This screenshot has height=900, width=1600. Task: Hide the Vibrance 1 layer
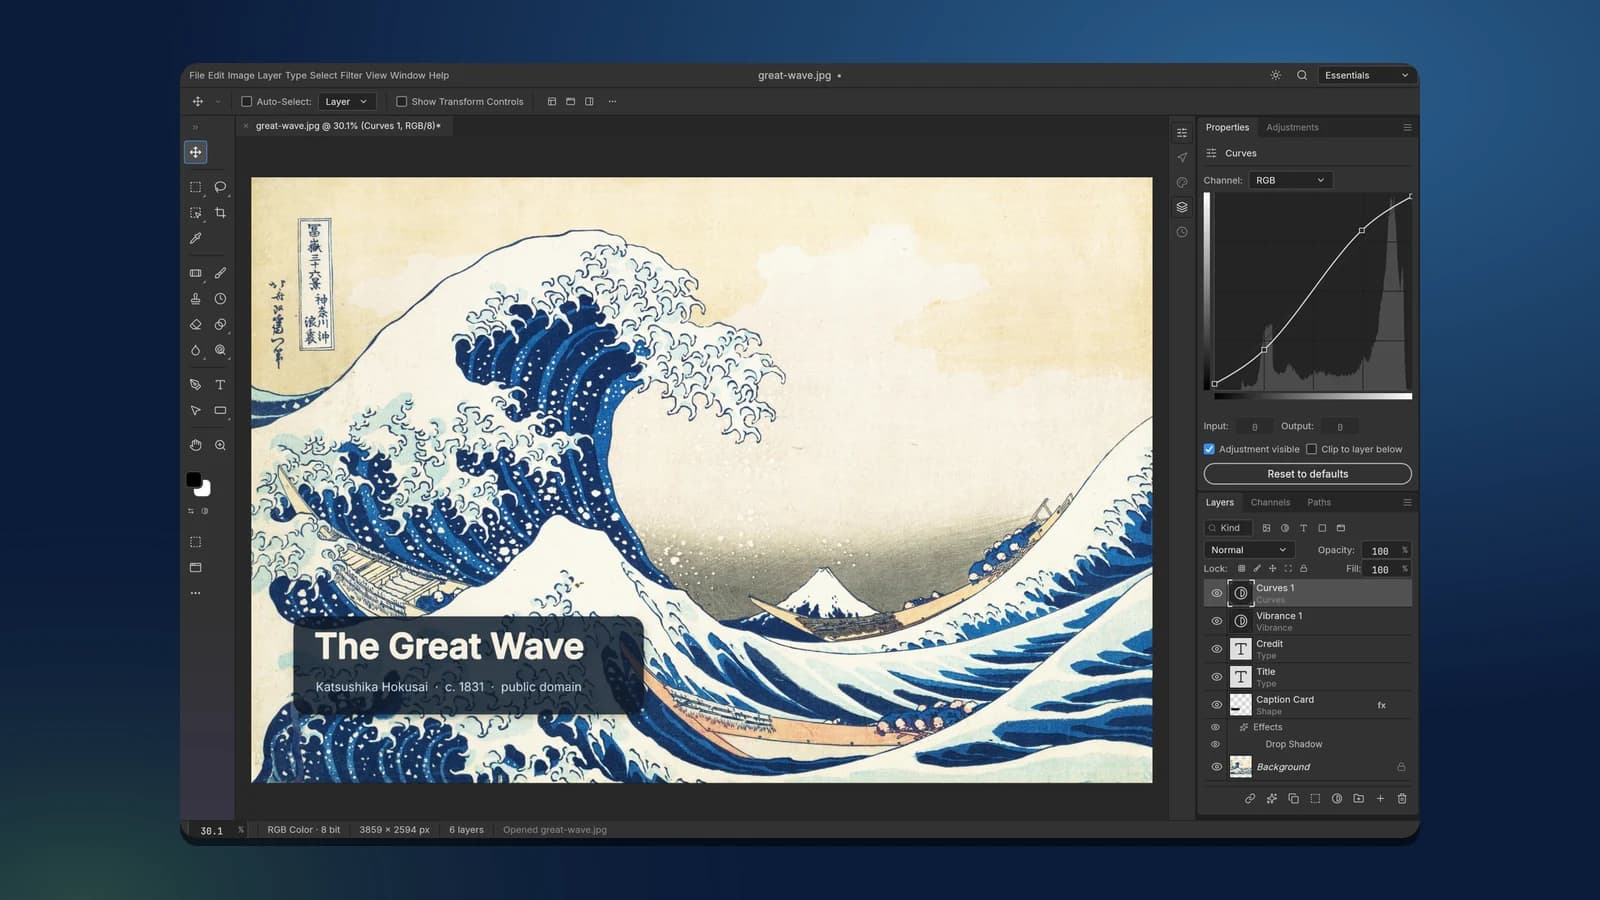[1216, 621]
